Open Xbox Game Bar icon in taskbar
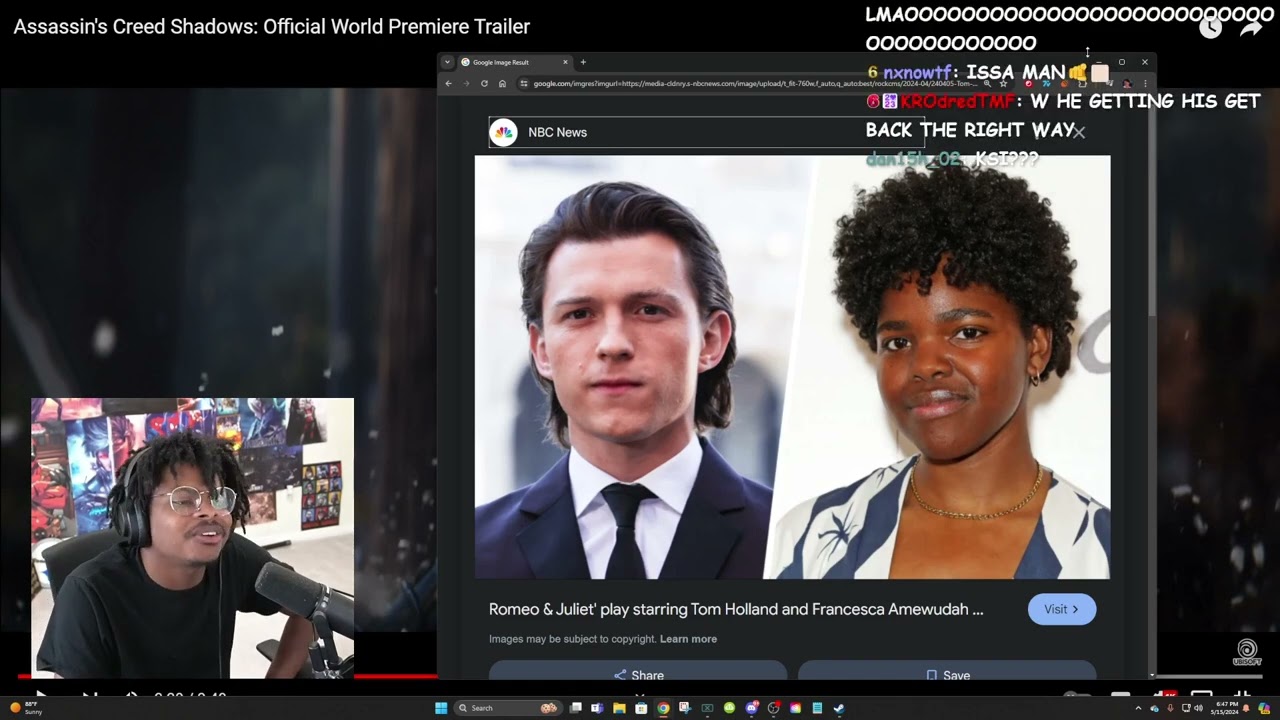 pos(707,708)
